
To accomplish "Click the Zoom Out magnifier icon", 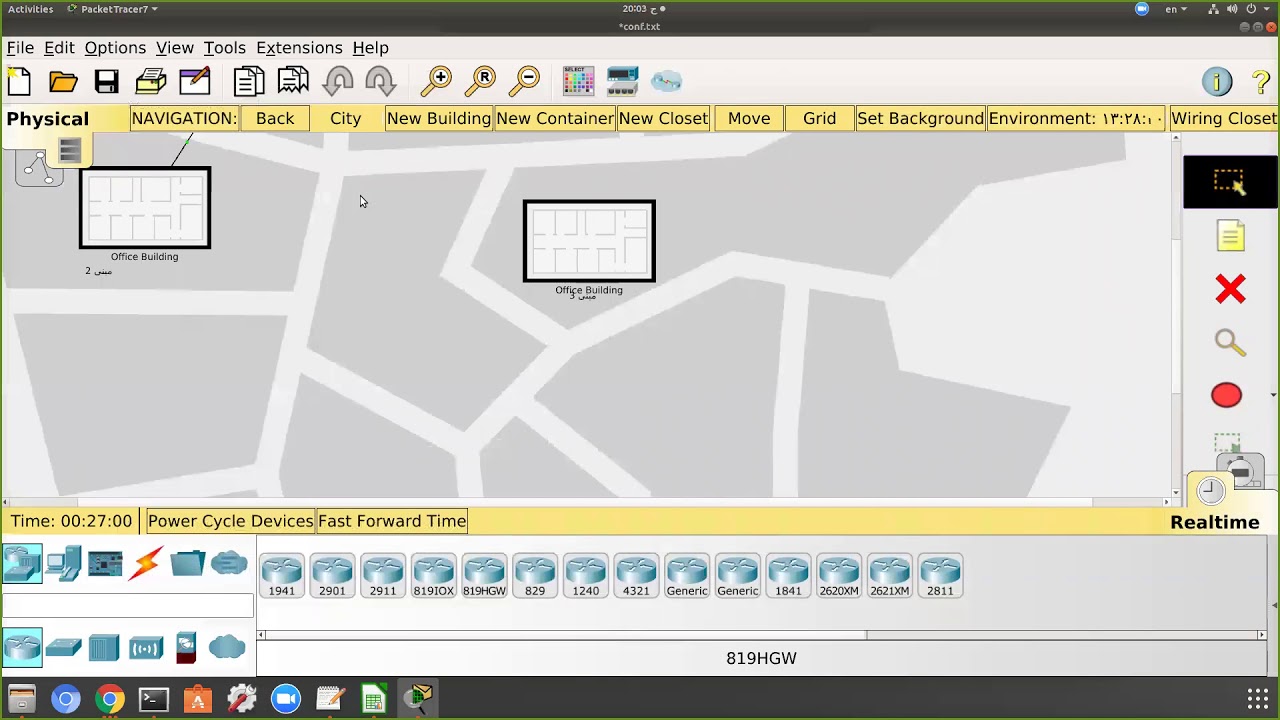I will [x=525, y=81].
